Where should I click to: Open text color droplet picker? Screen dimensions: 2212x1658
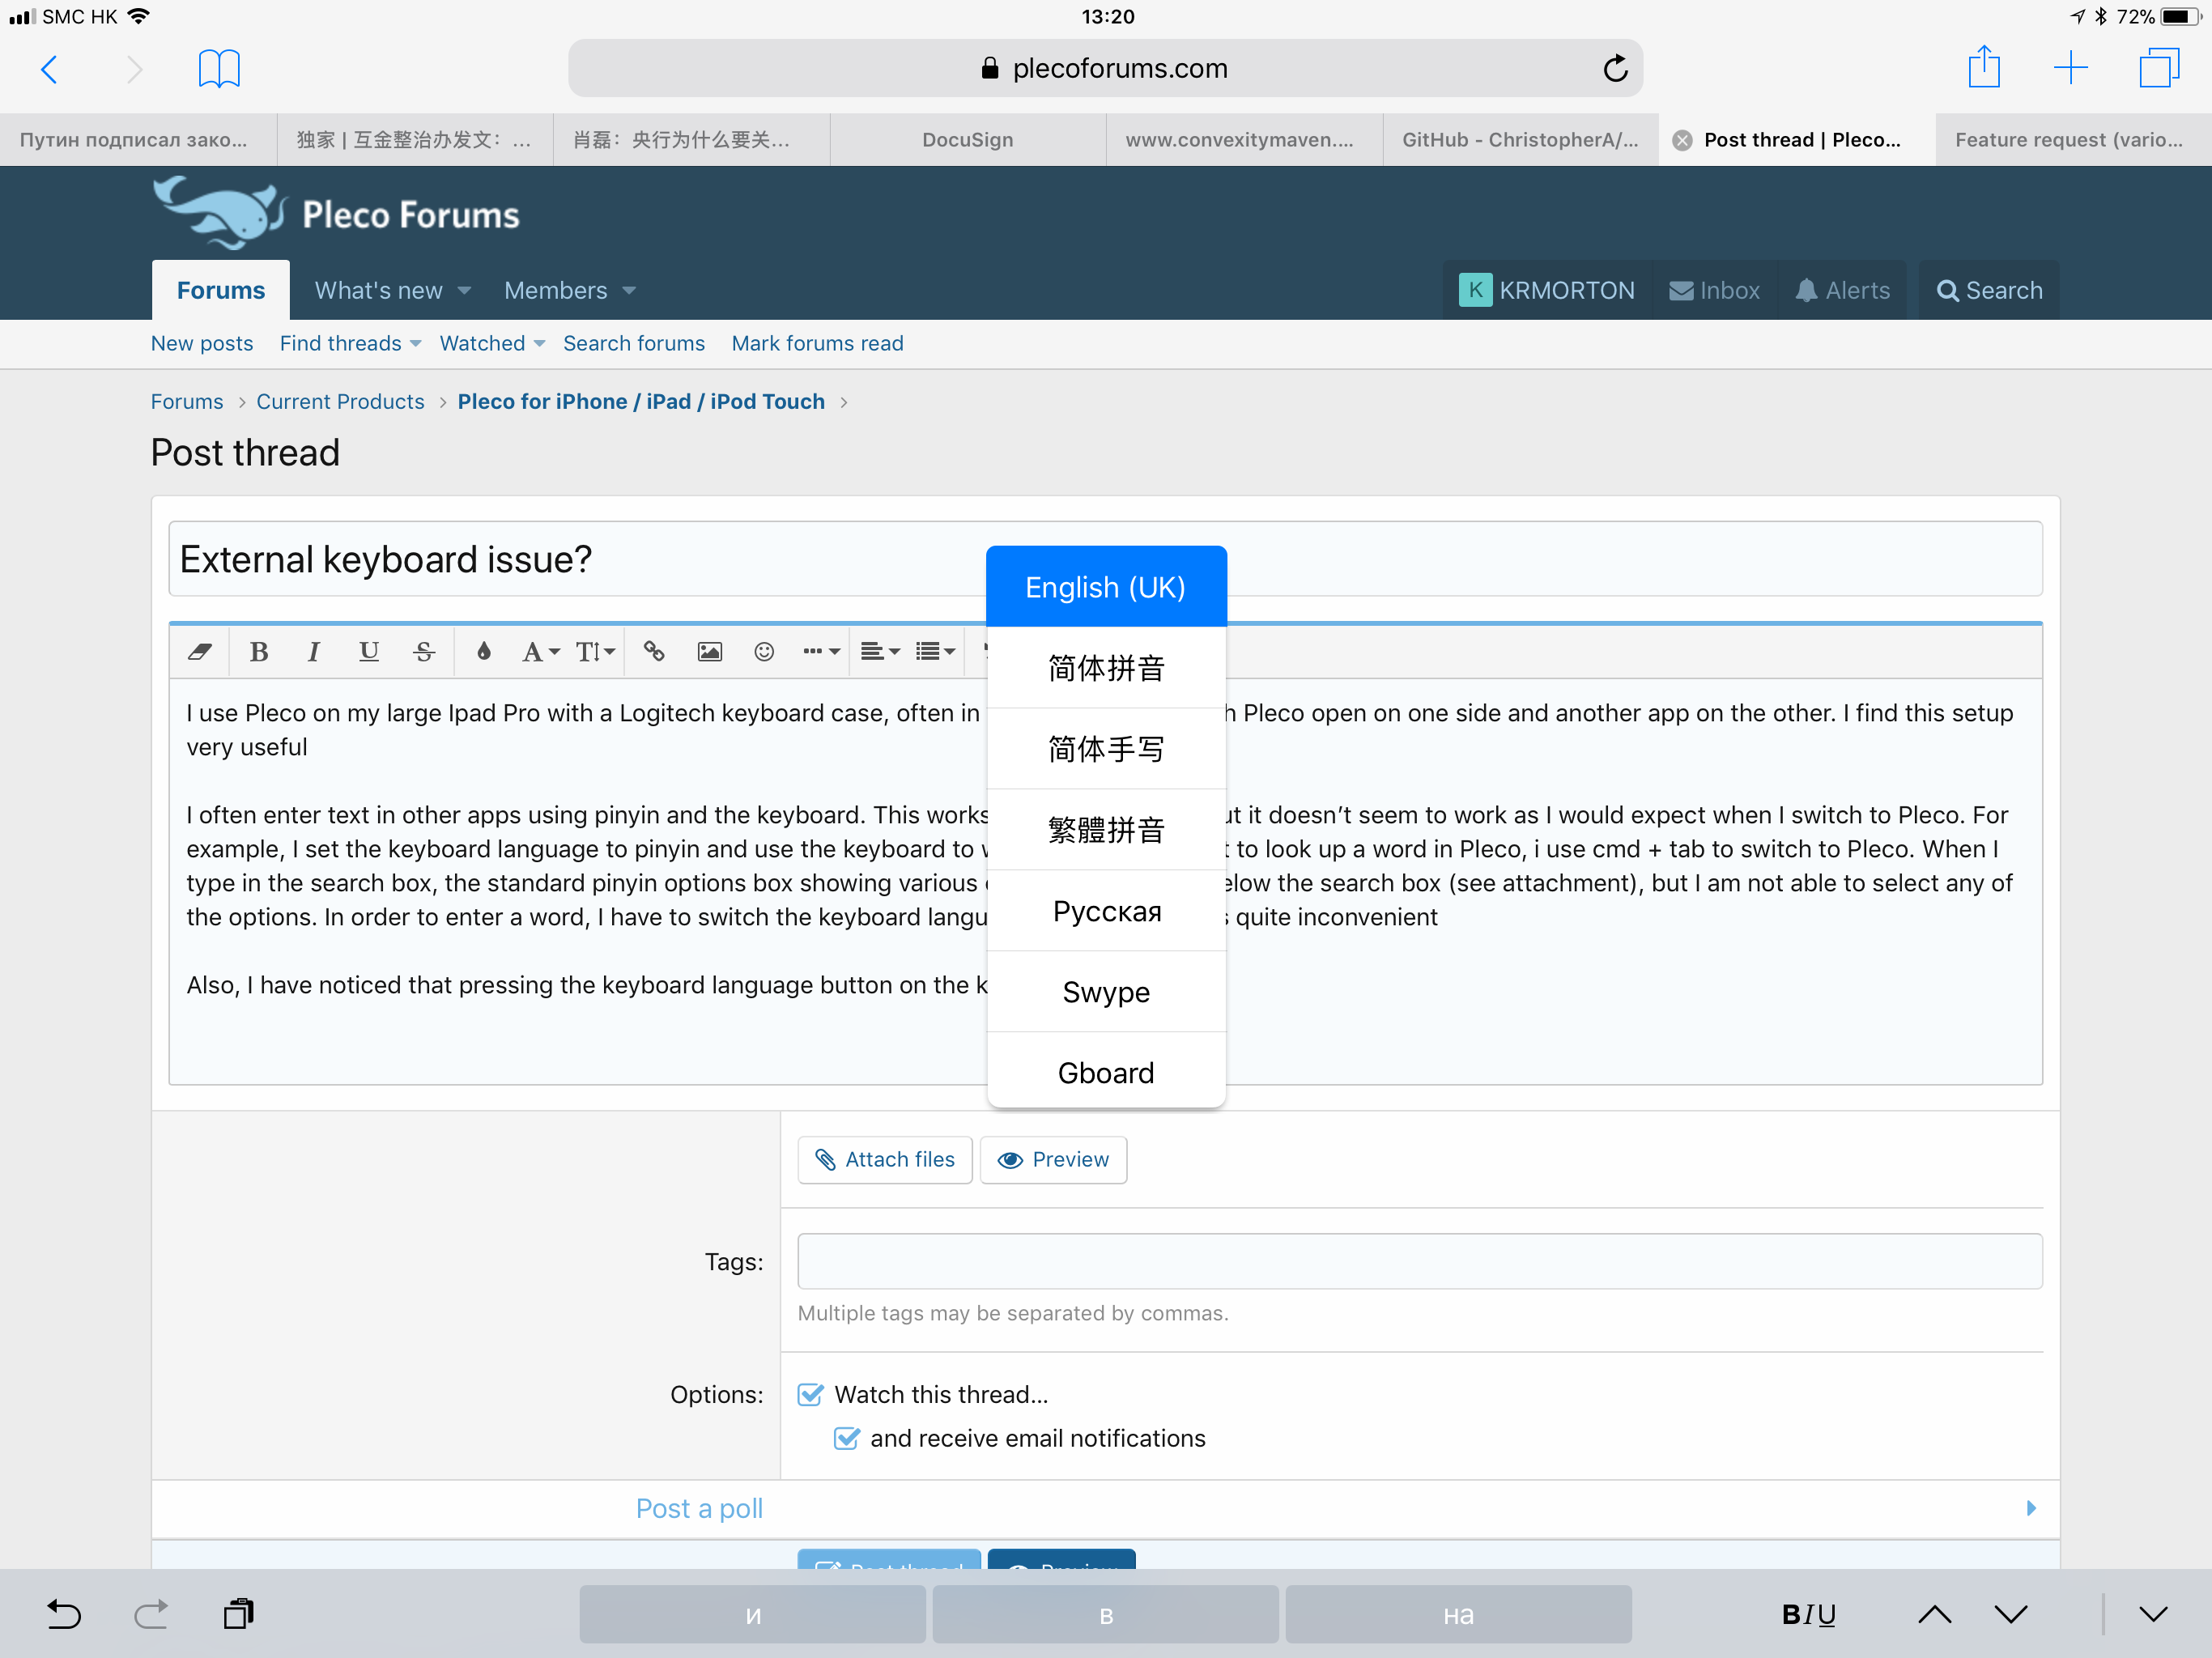tap(484, 652)
